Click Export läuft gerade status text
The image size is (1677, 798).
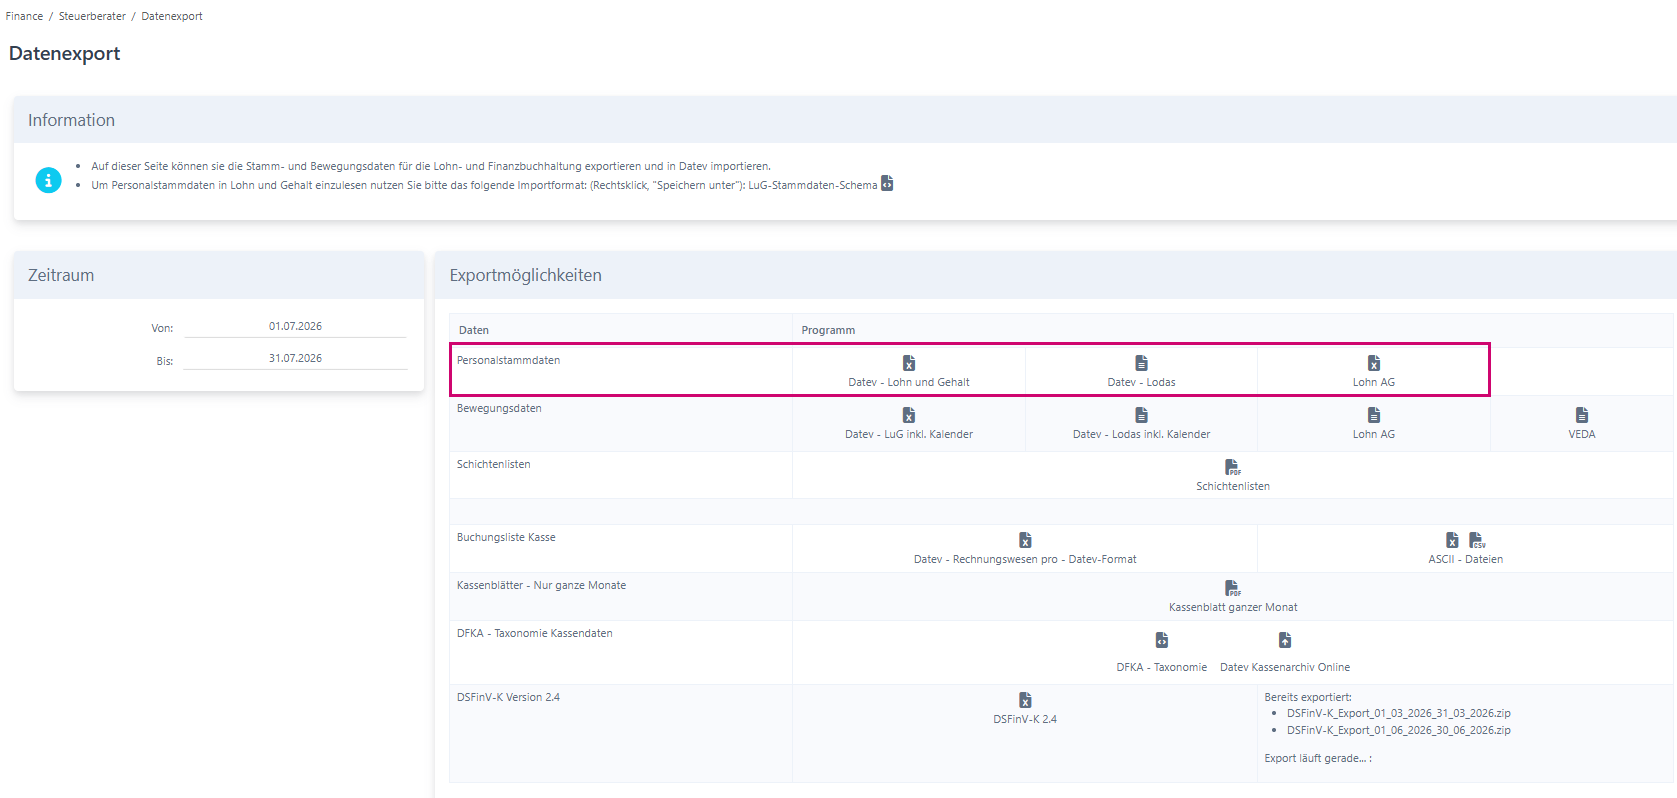point(1318,758)
